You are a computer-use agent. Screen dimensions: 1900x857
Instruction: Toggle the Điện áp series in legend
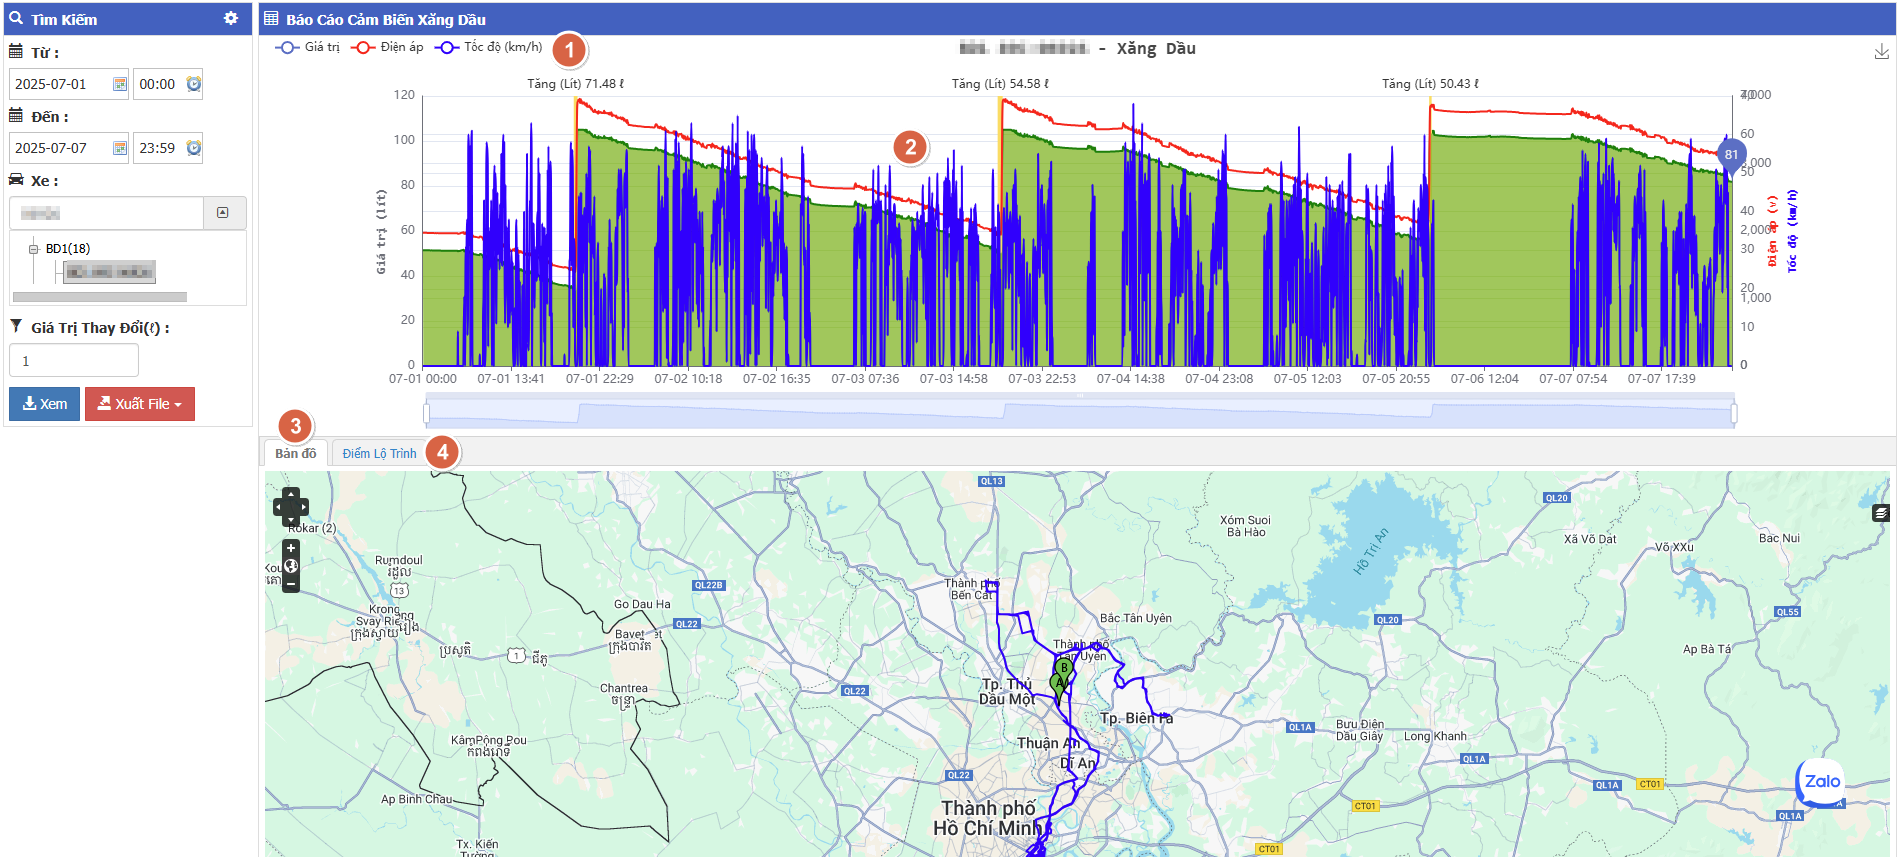[x=388, y=47]
